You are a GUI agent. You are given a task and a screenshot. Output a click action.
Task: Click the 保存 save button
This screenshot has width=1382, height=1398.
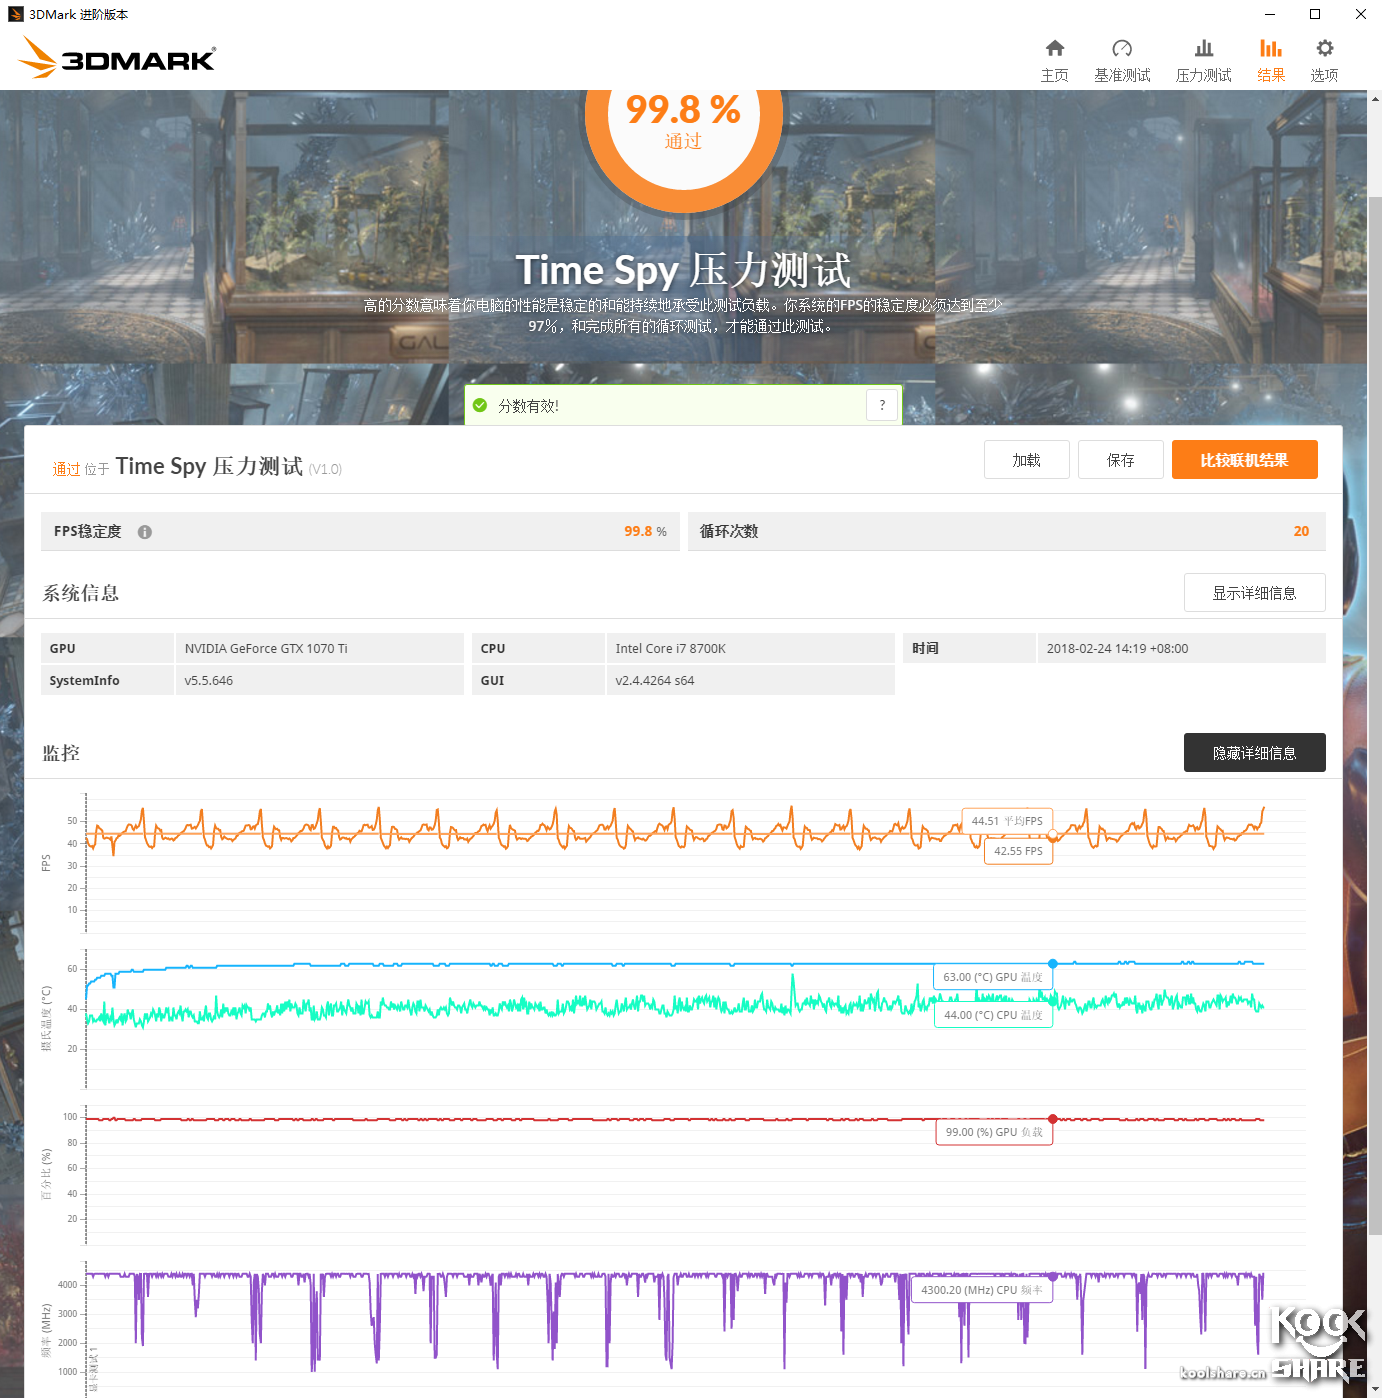point(1121,460)
